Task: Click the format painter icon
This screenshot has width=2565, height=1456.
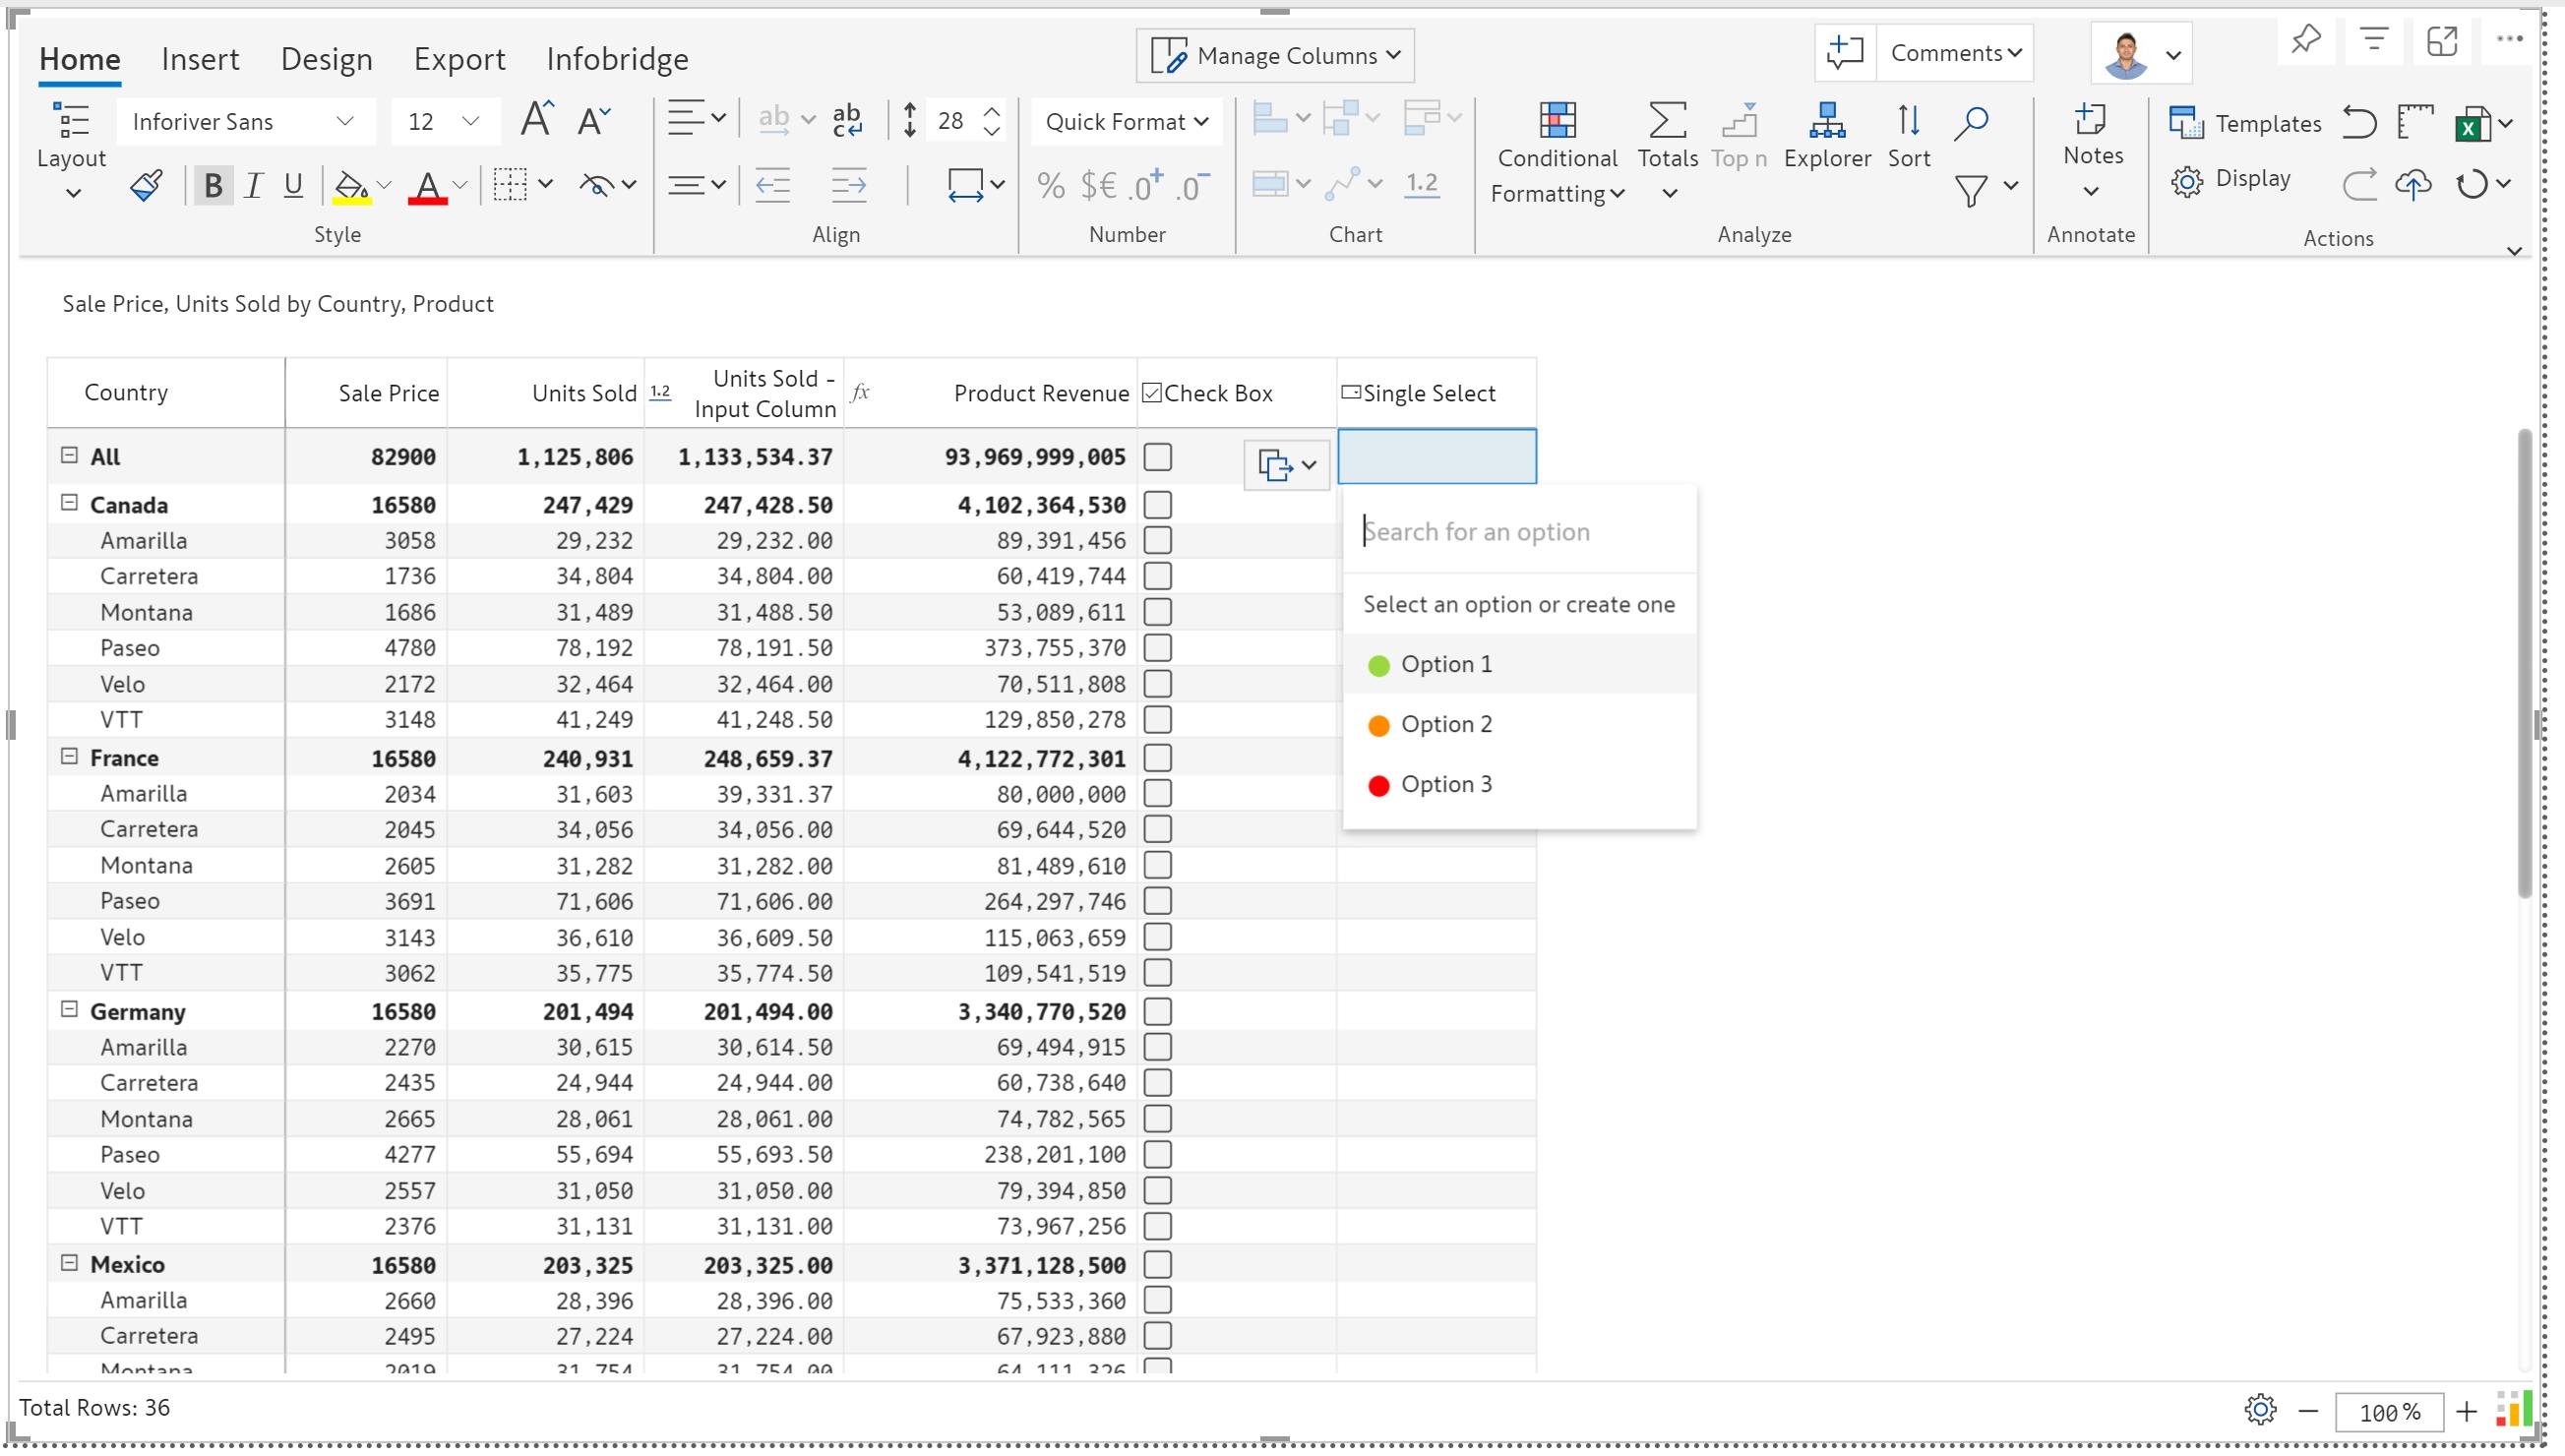Action: click(x=146, y=185)
